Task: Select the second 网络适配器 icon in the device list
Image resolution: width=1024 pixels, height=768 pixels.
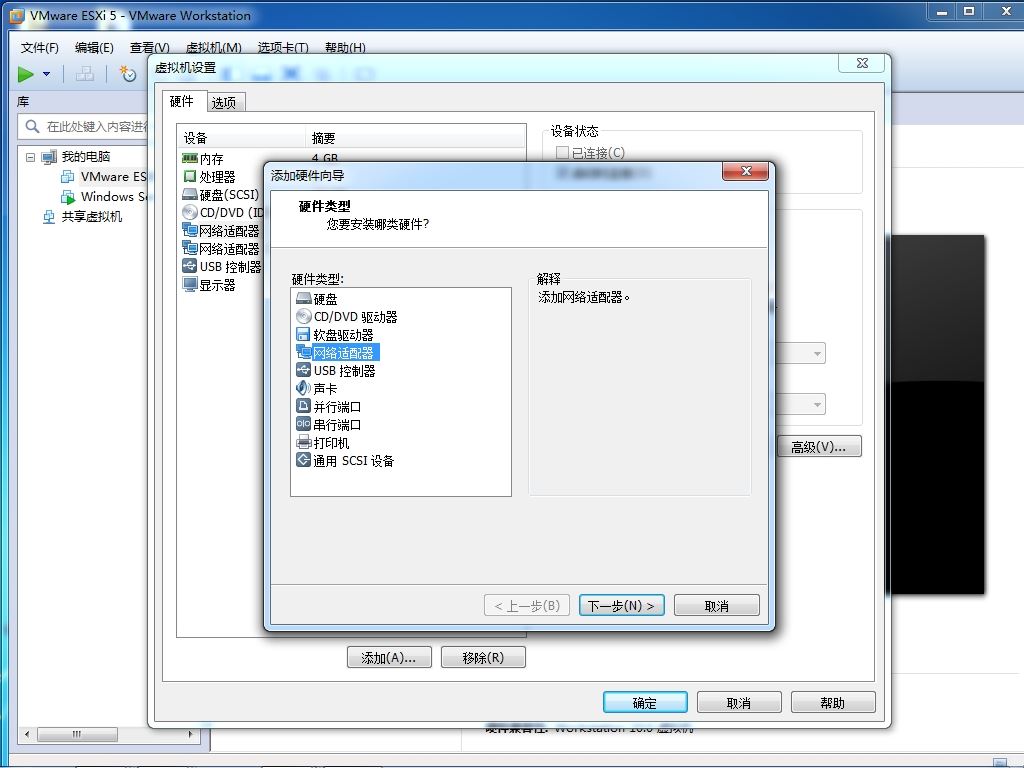Action: [189, 248]
